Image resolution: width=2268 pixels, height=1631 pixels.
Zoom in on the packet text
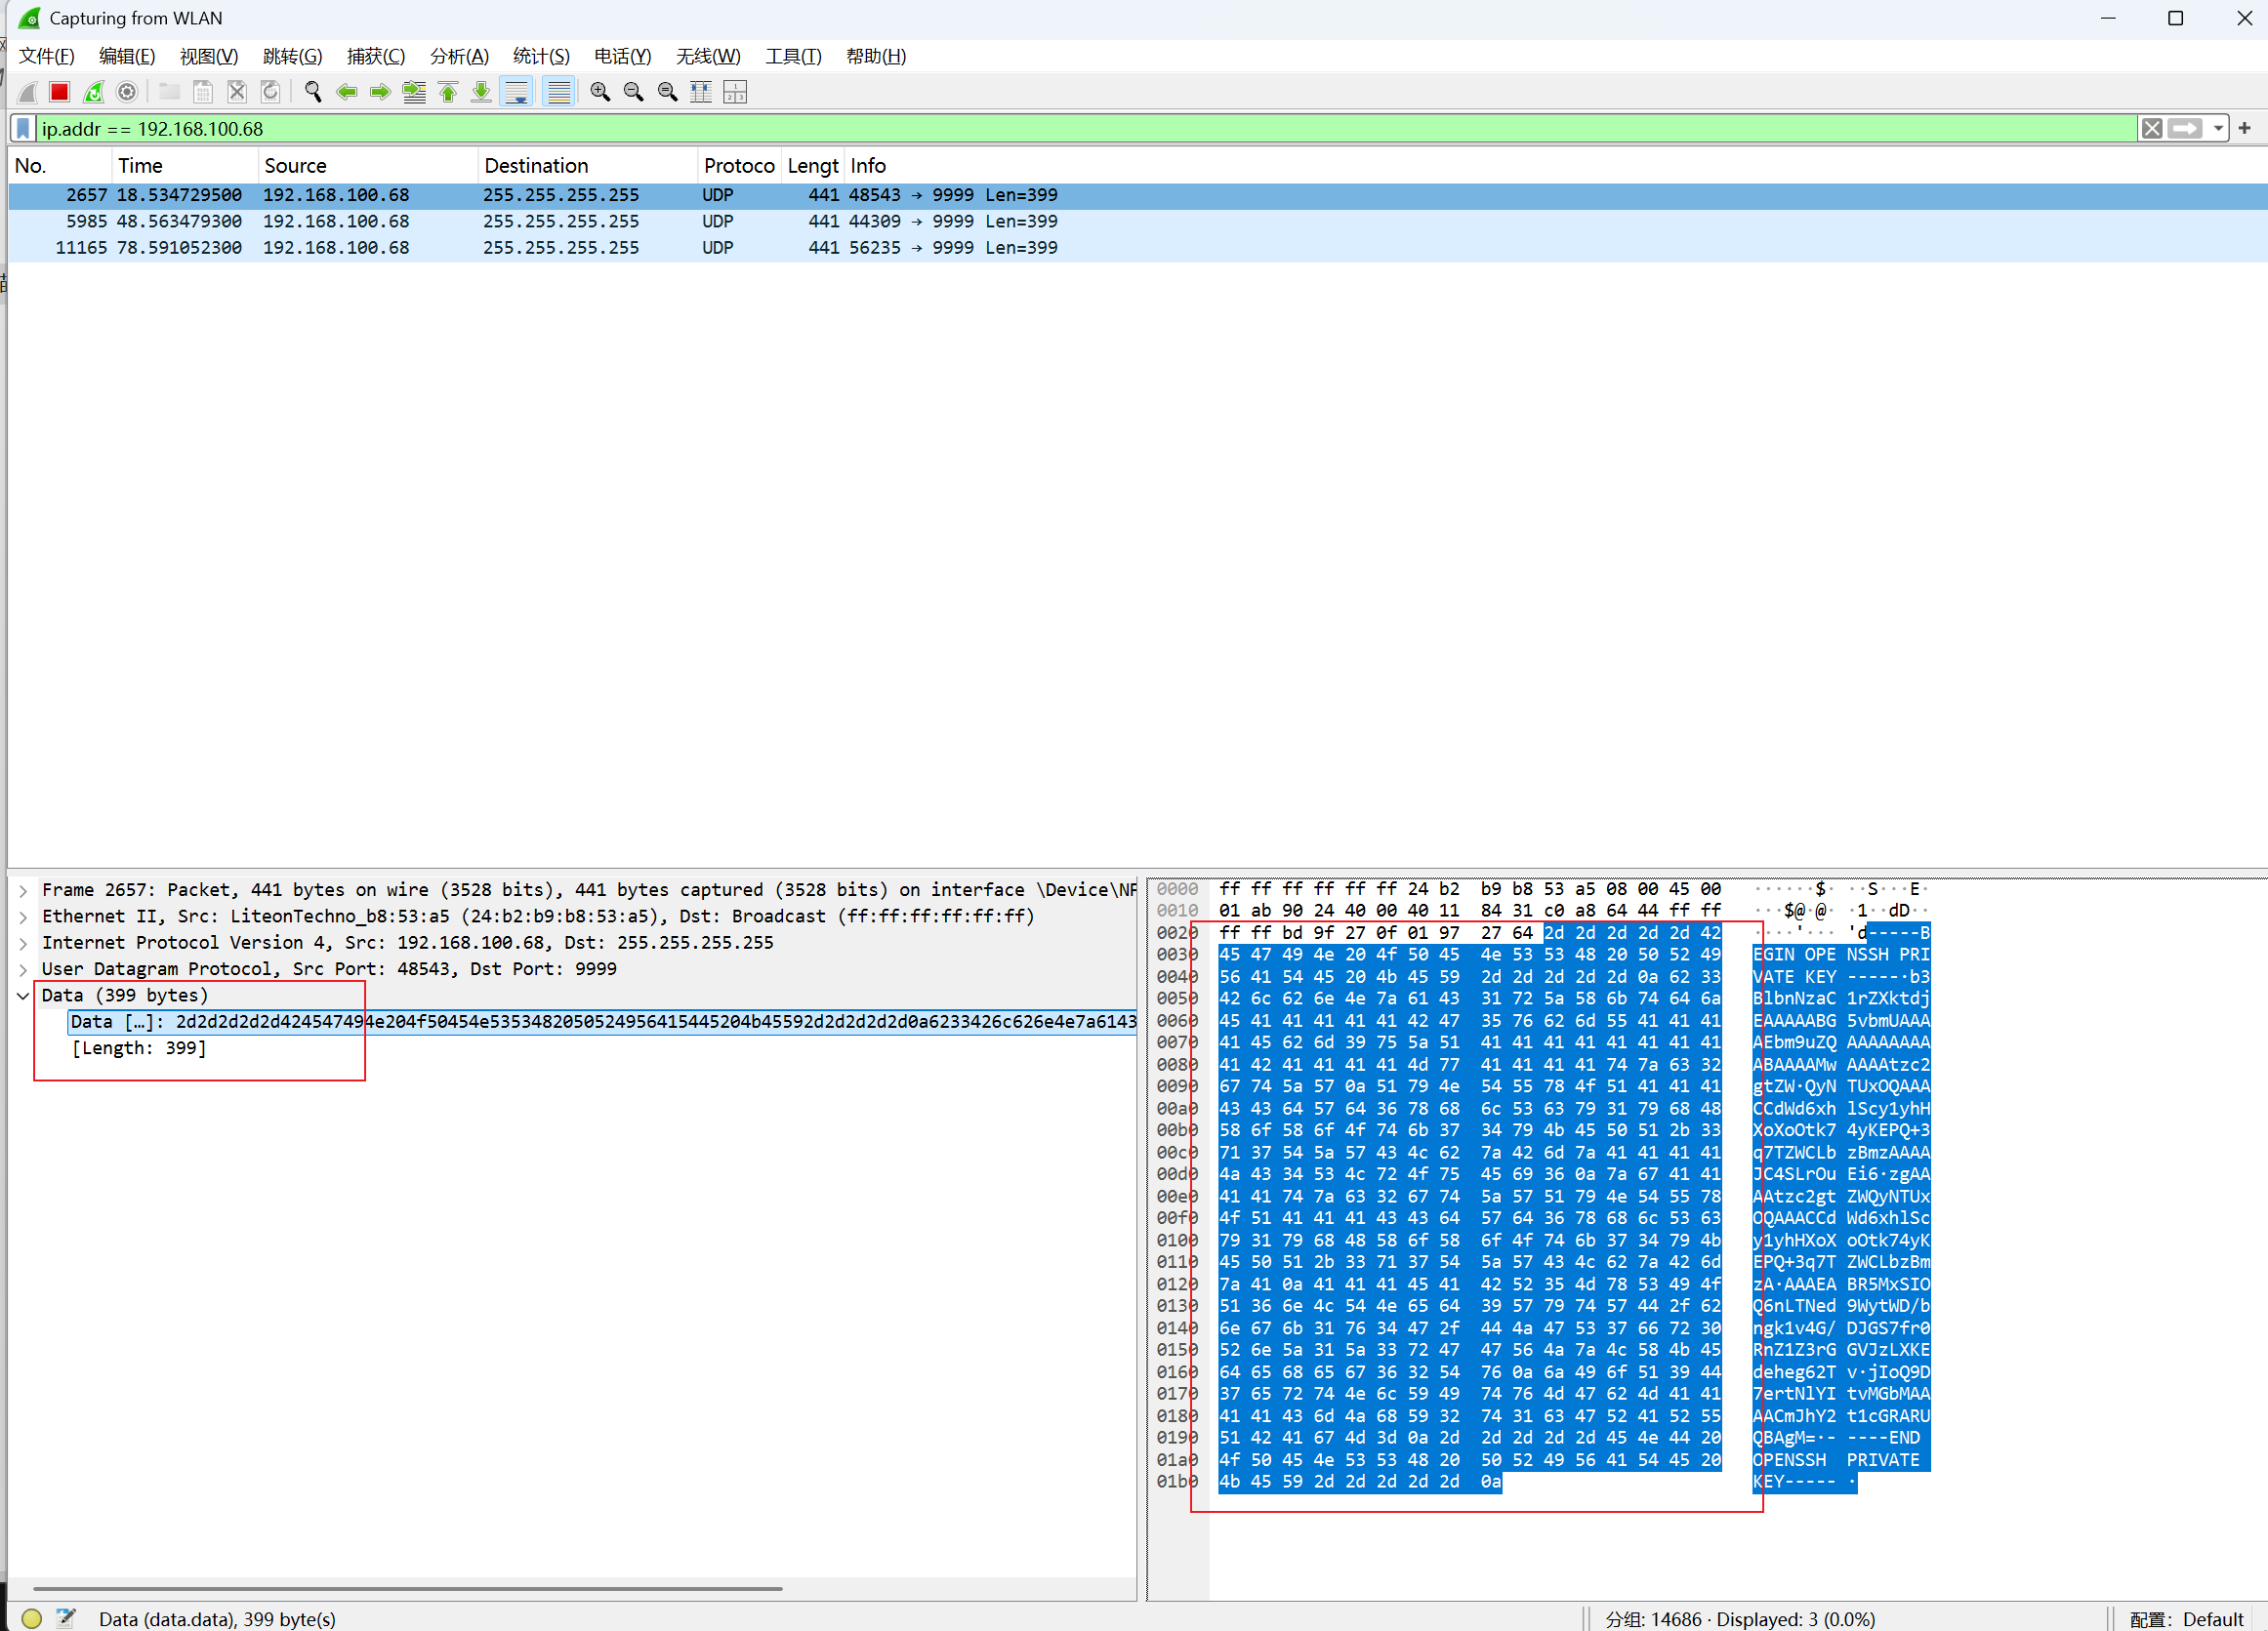600,92
